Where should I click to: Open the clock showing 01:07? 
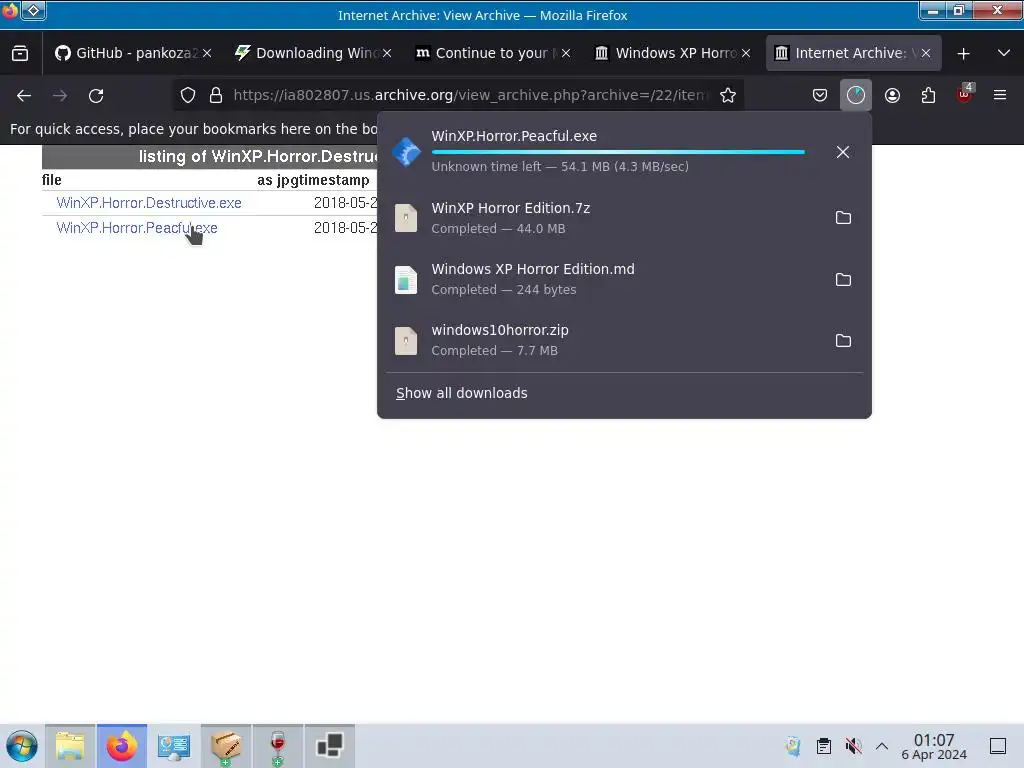click(934, 746)
